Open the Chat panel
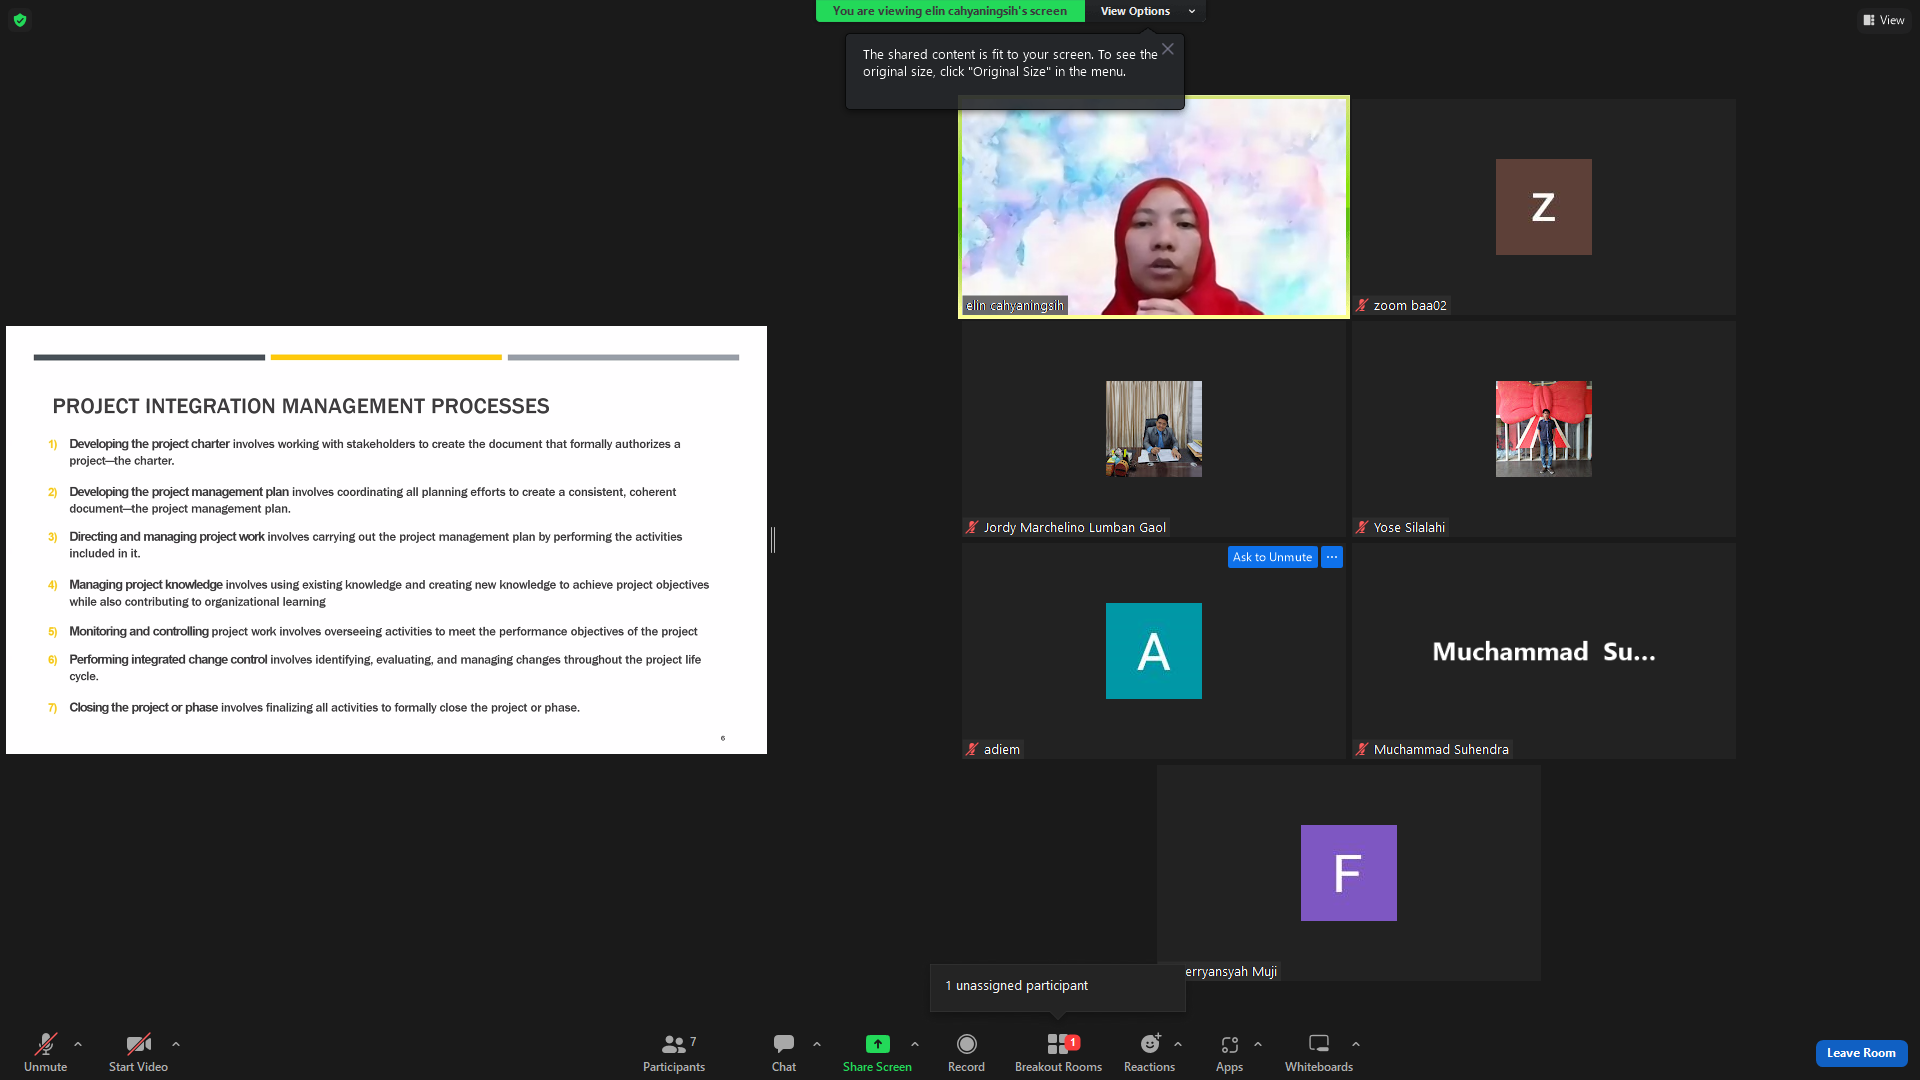Image resolution: width=1920 pixels, height=1080 pixels. coord(784,1052)
